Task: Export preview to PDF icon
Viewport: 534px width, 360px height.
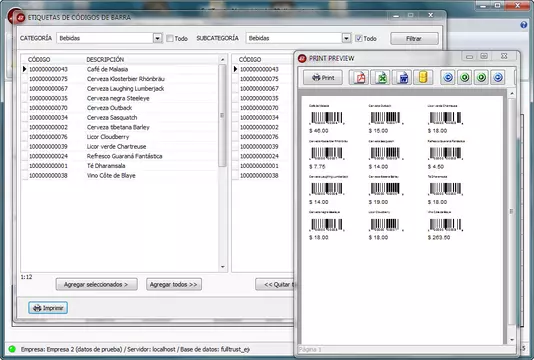Action: pyautogui.click(x=359, y=78)
